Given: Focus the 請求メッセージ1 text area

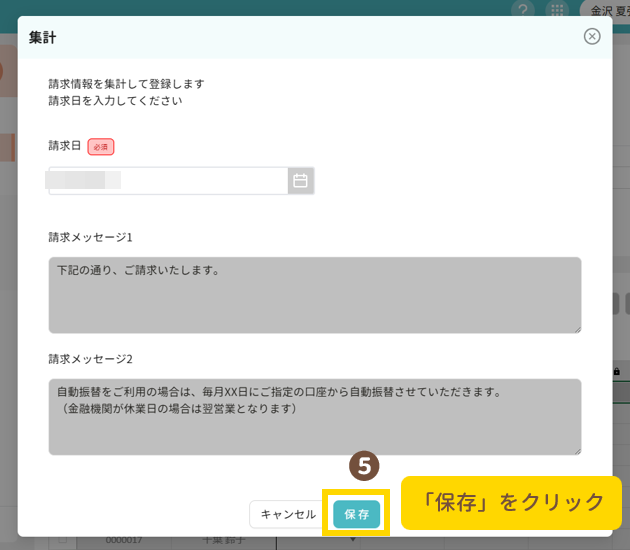Looking at the screenshot, I should click(314, 295).
